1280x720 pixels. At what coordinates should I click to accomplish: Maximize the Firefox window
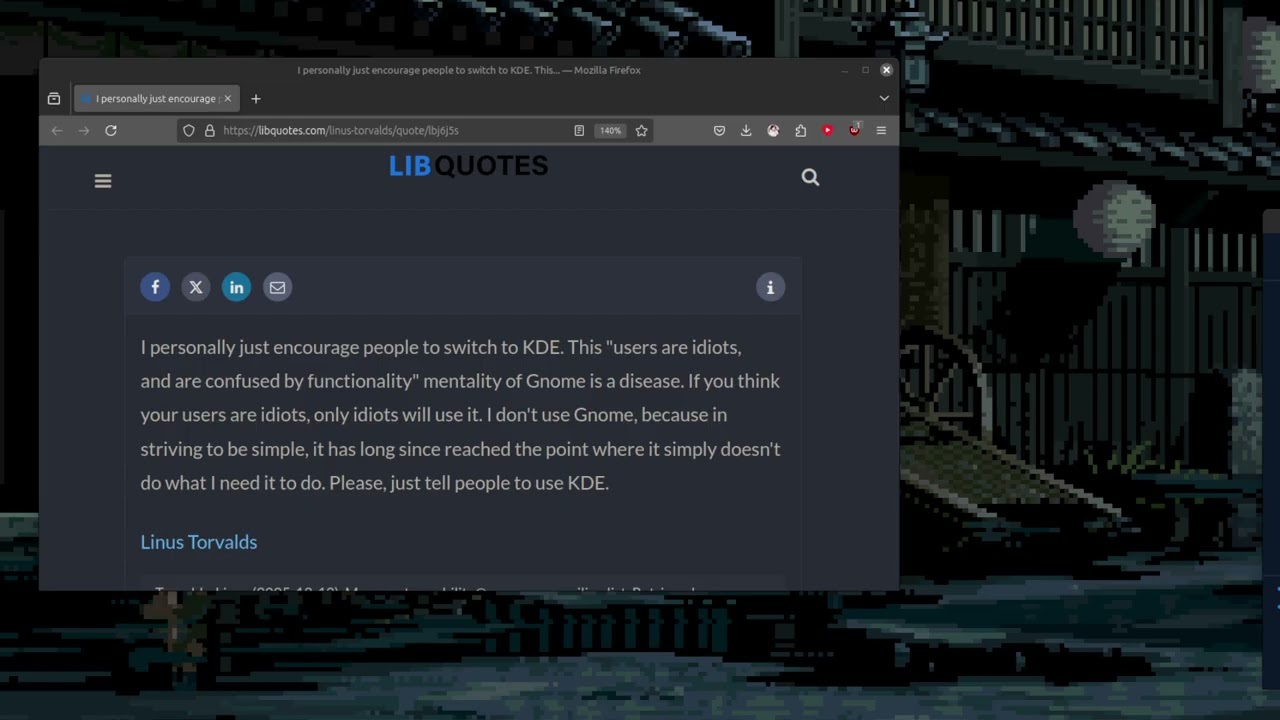[865, 70]
